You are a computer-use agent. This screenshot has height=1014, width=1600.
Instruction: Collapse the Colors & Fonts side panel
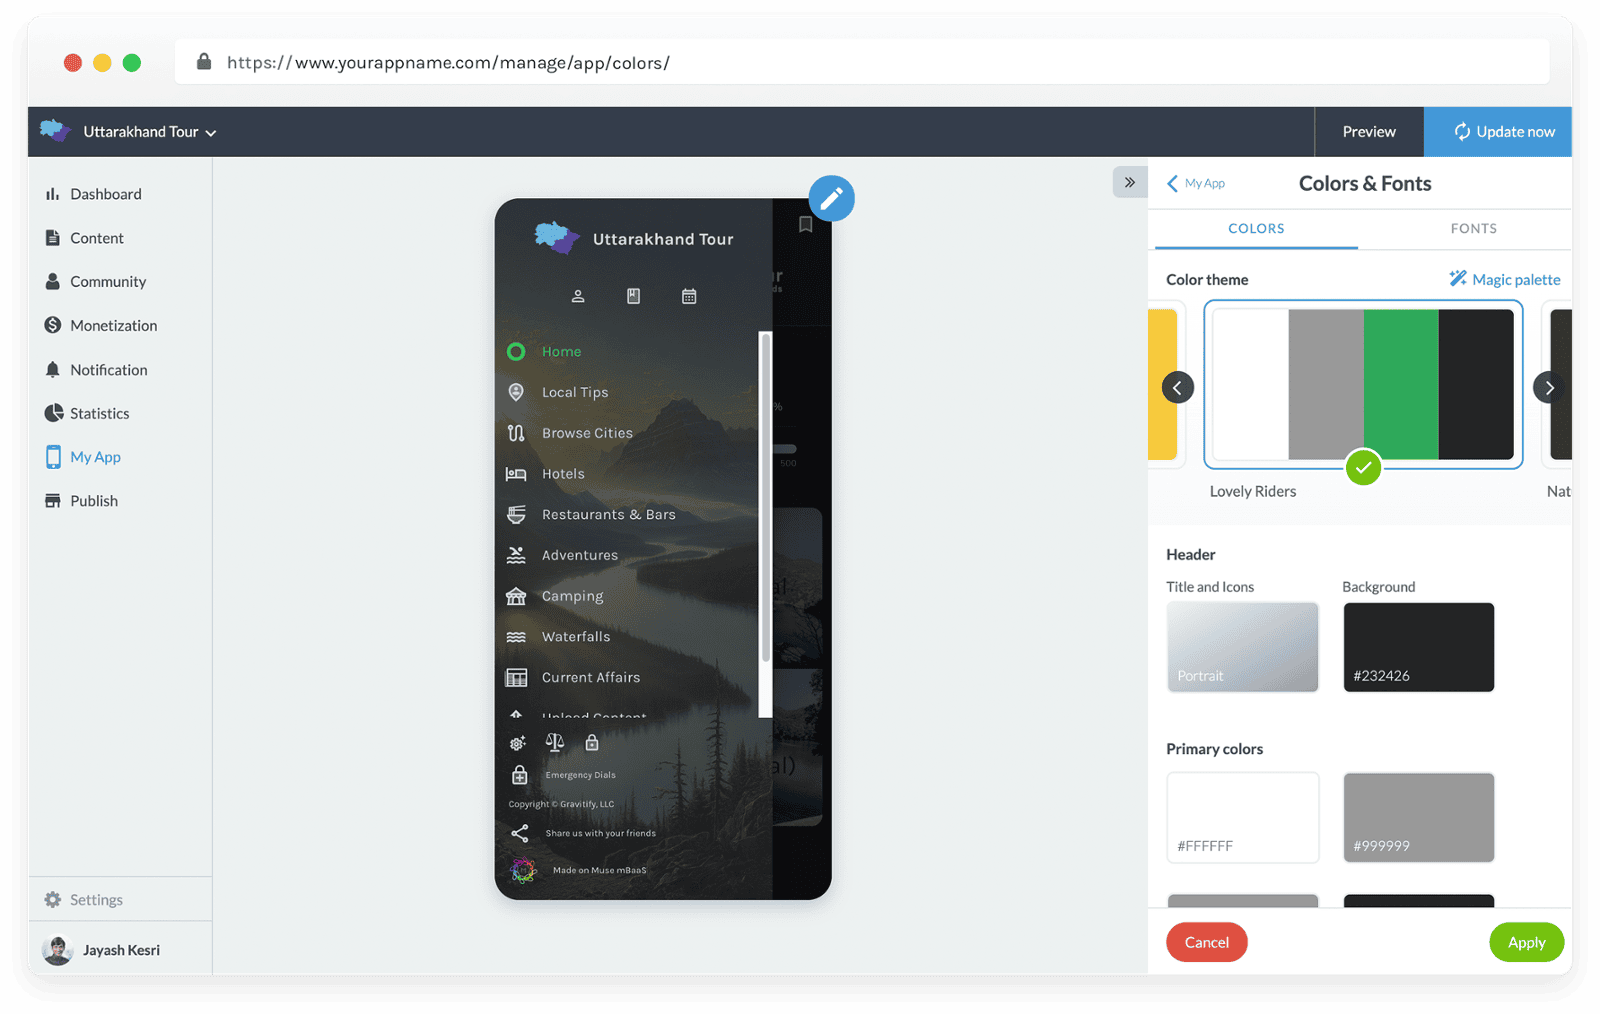point(1129,182)
